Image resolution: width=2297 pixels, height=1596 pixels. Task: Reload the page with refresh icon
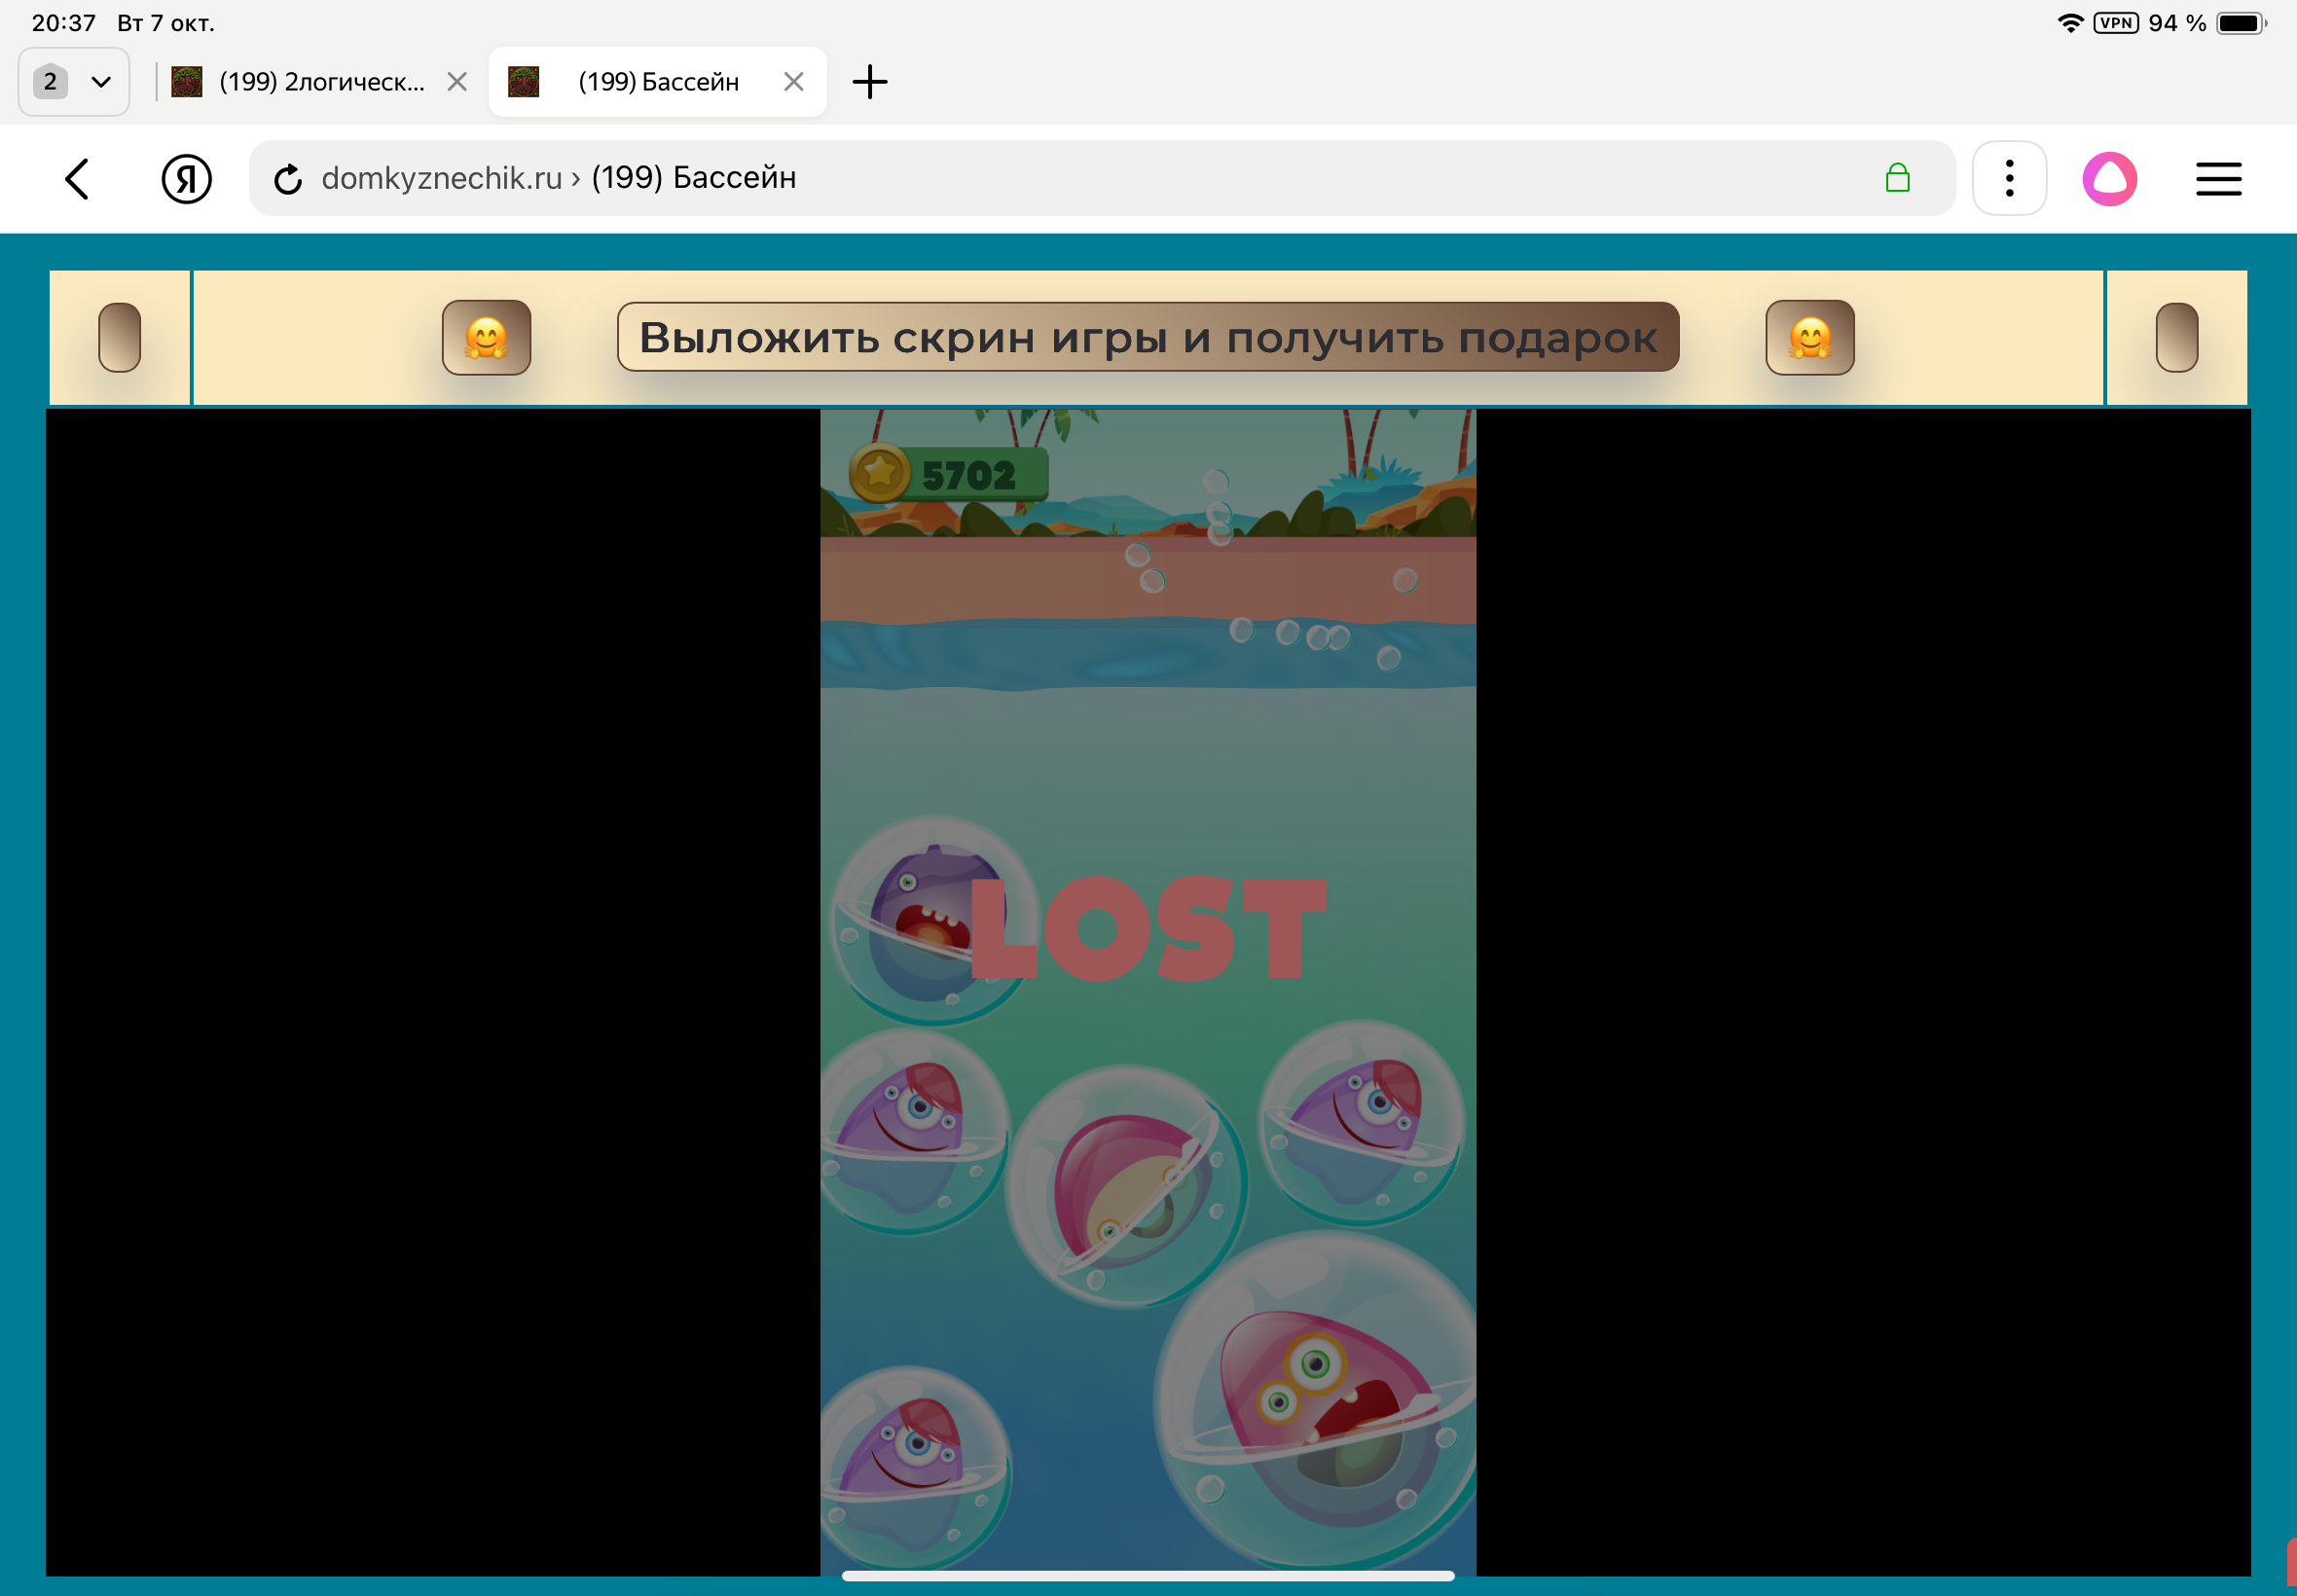pyautogui.click(x=288, y=179)
